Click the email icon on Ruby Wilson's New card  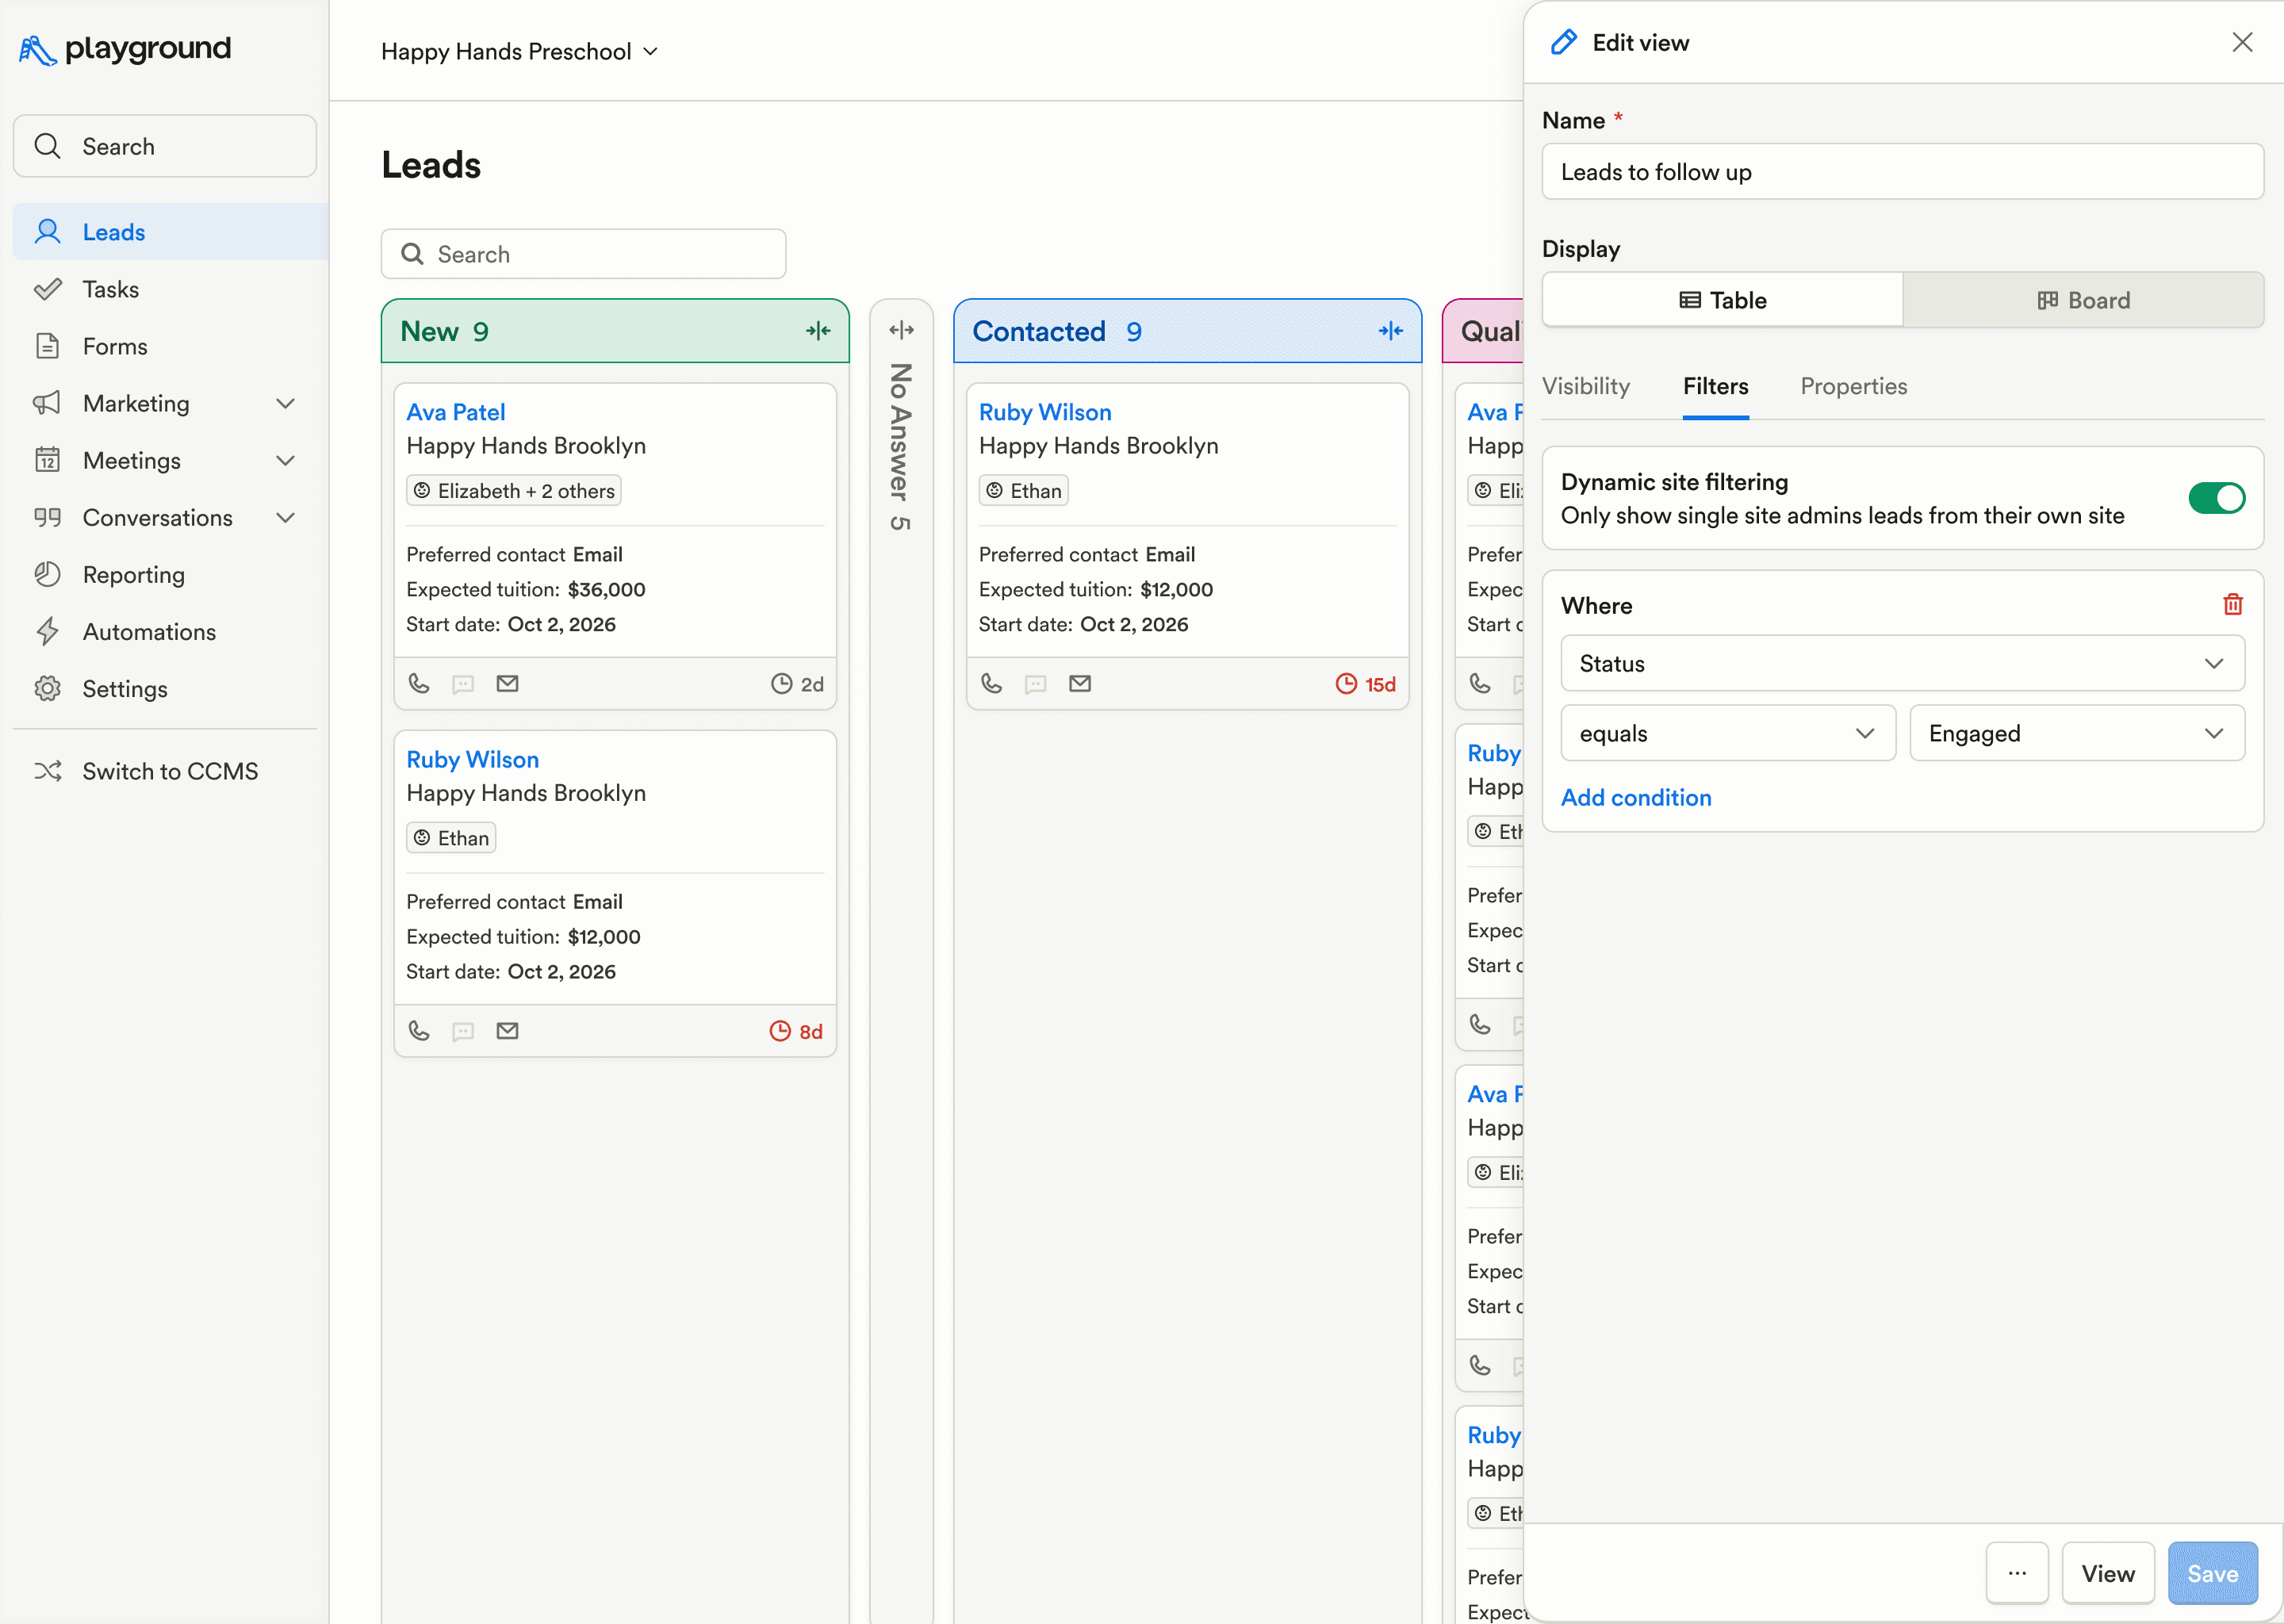508,1031
